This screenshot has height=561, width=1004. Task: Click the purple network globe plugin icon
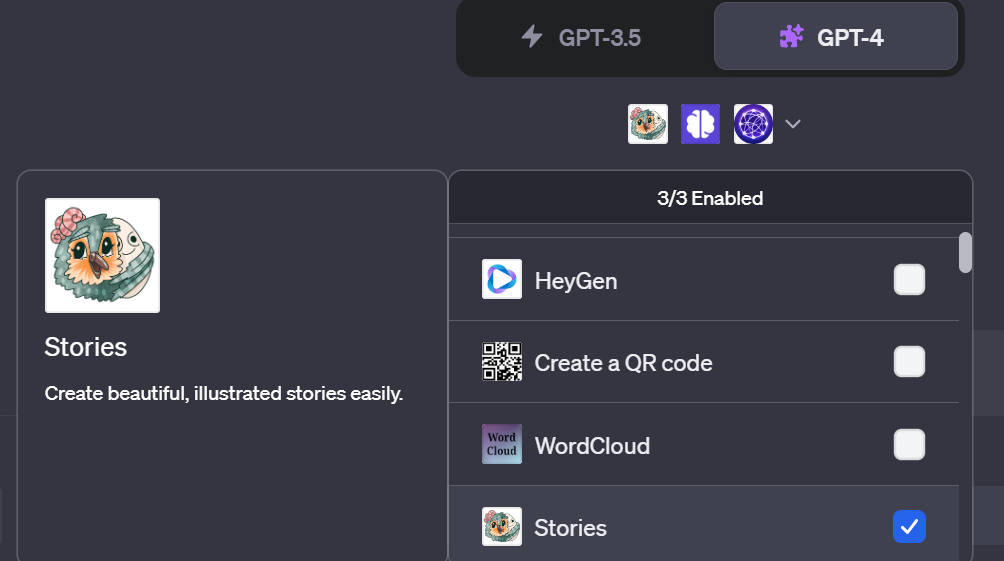point(753,124)
